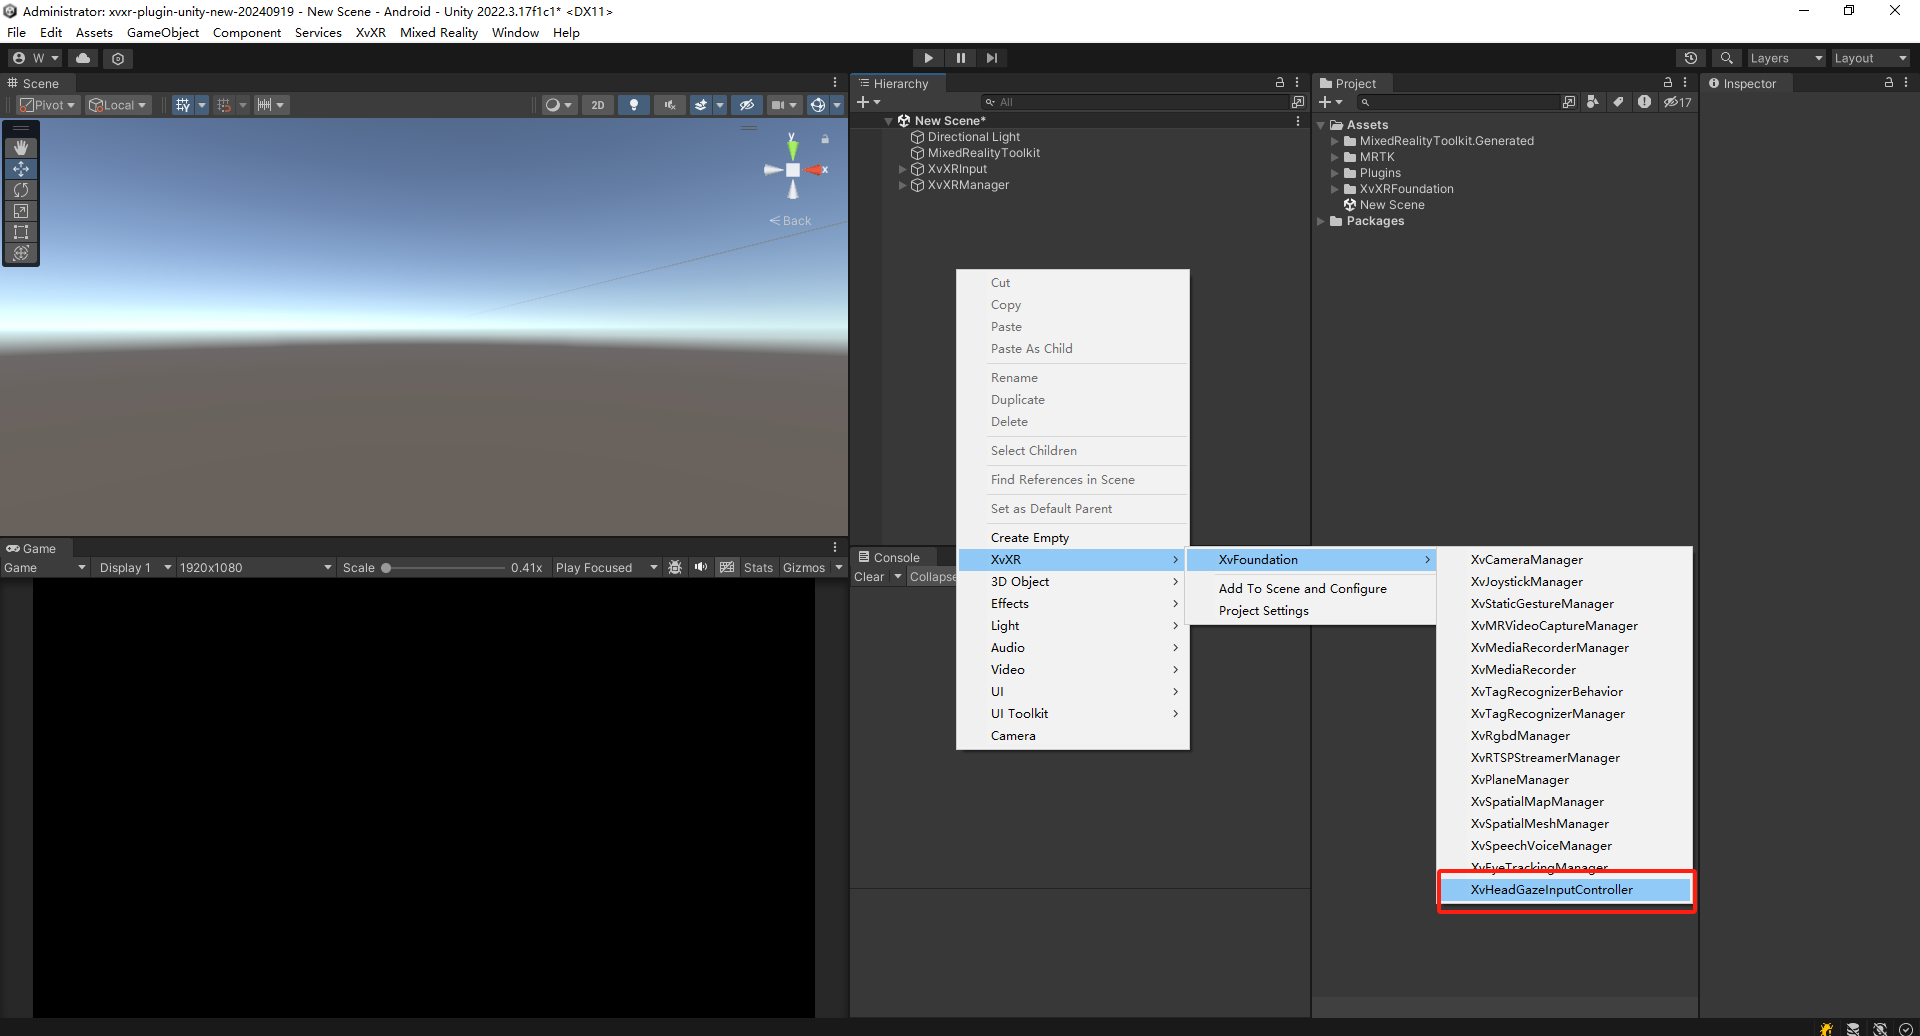Toggle keyboard shortcuts icon in Game view

pyautogui.click(x=727, y=567)
